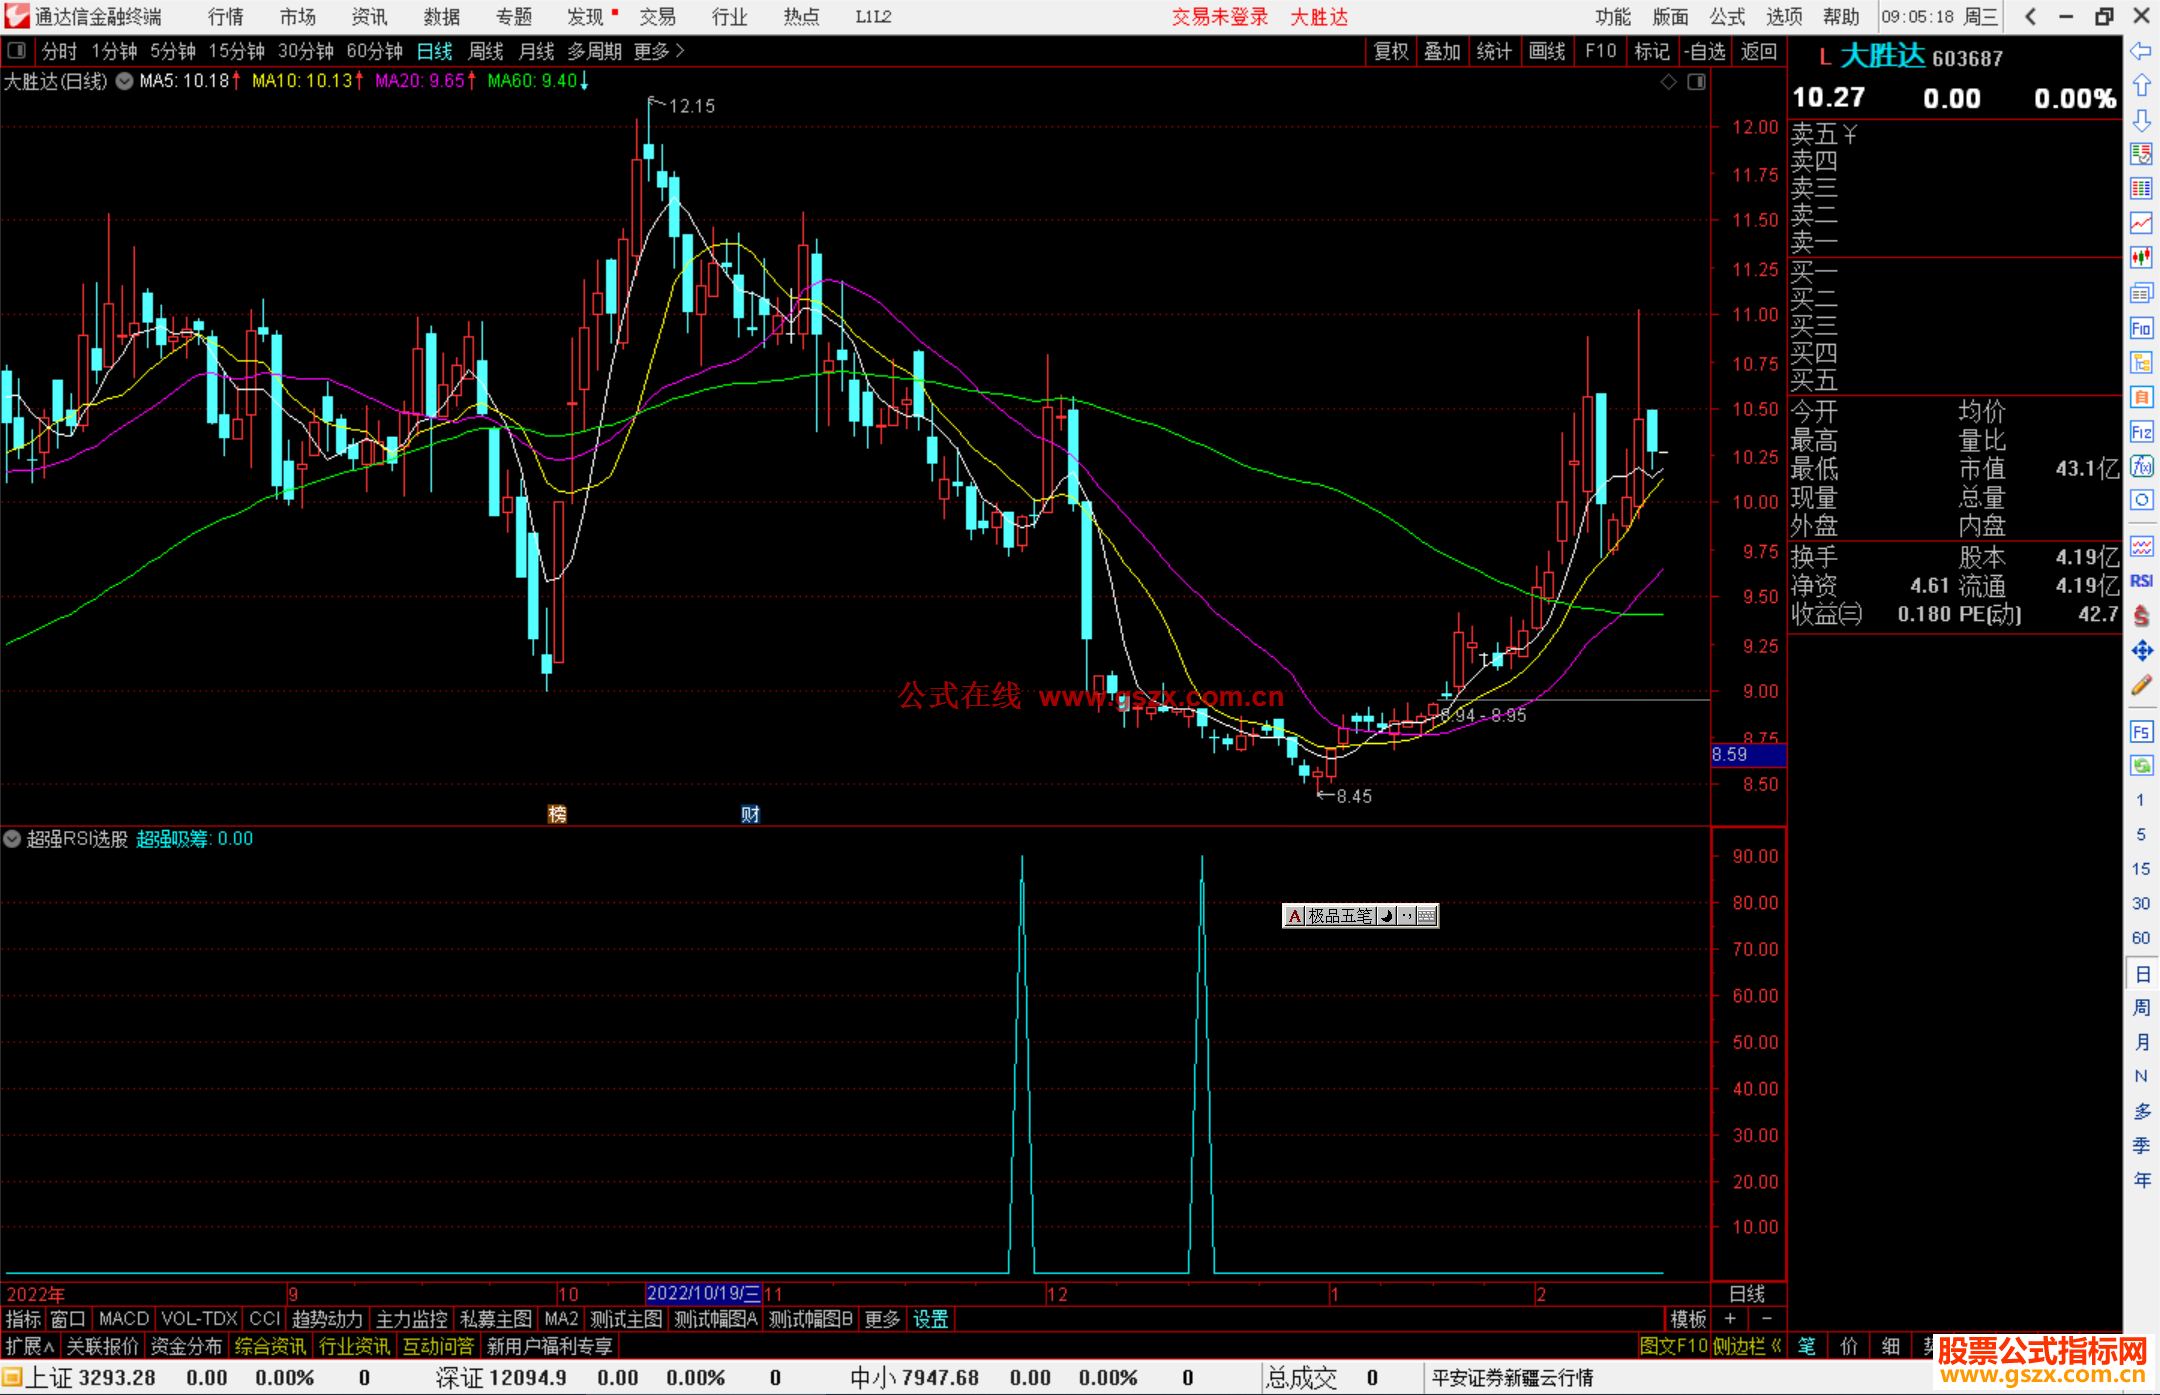Click the back arrow sidebar icon
The height and width of the screenshot is (1395, 2160).
coord(2141,50)
